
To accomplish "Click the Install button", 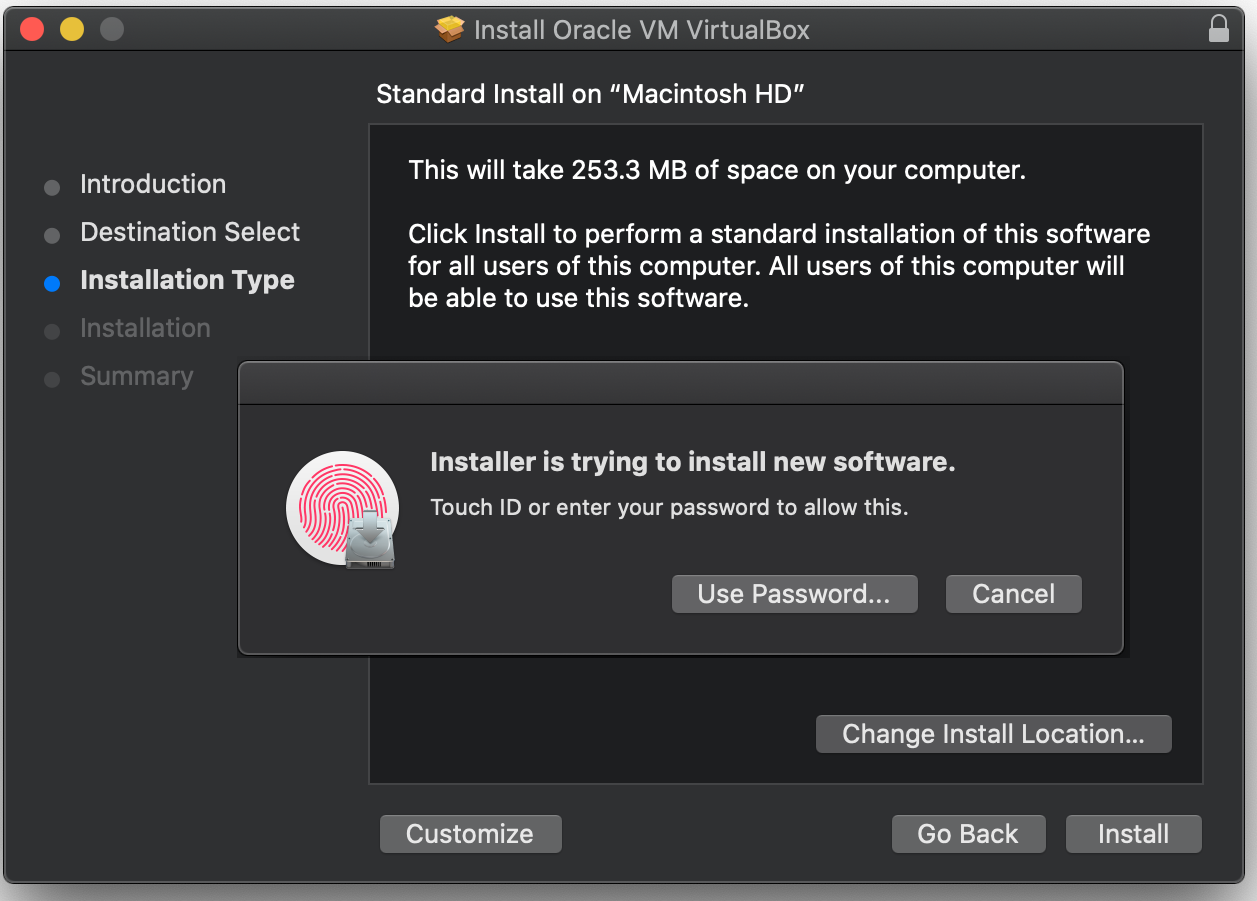I will pos(1133,834).
